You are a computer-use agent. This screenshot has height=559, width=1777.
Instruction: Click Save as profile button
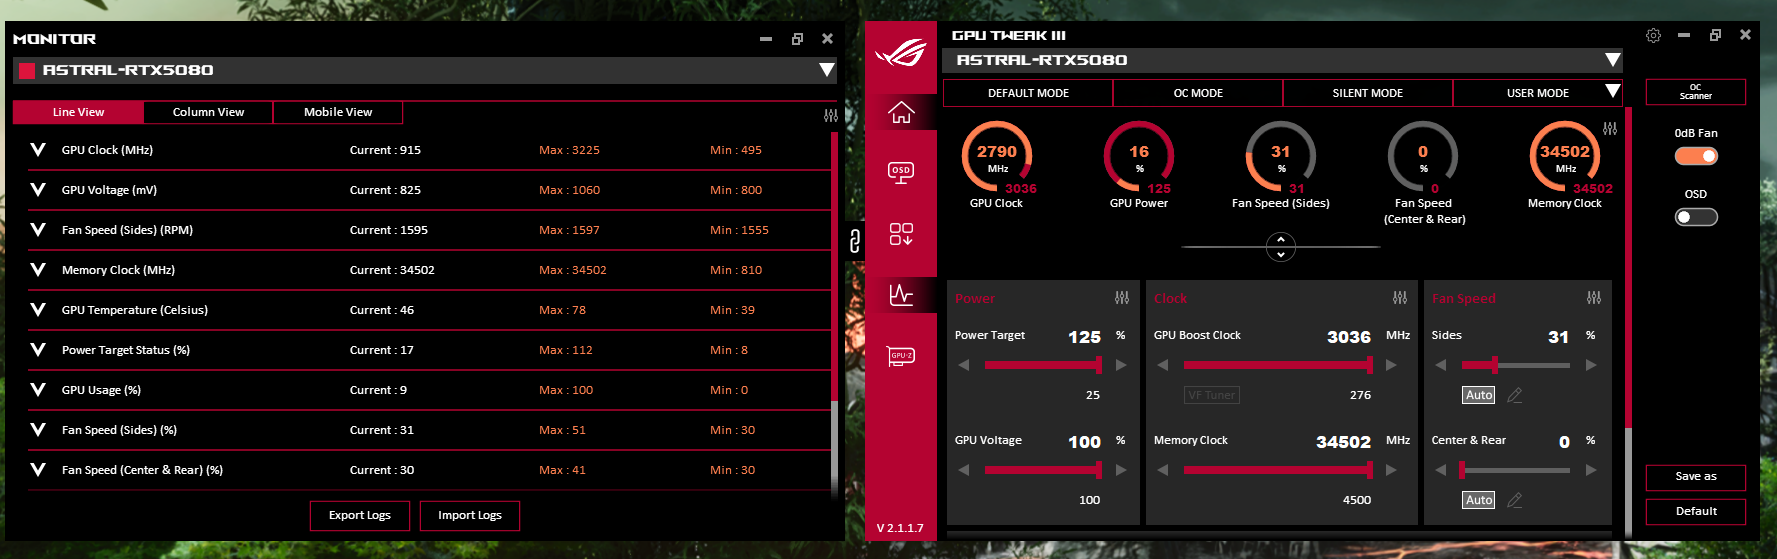(1696, 477)
